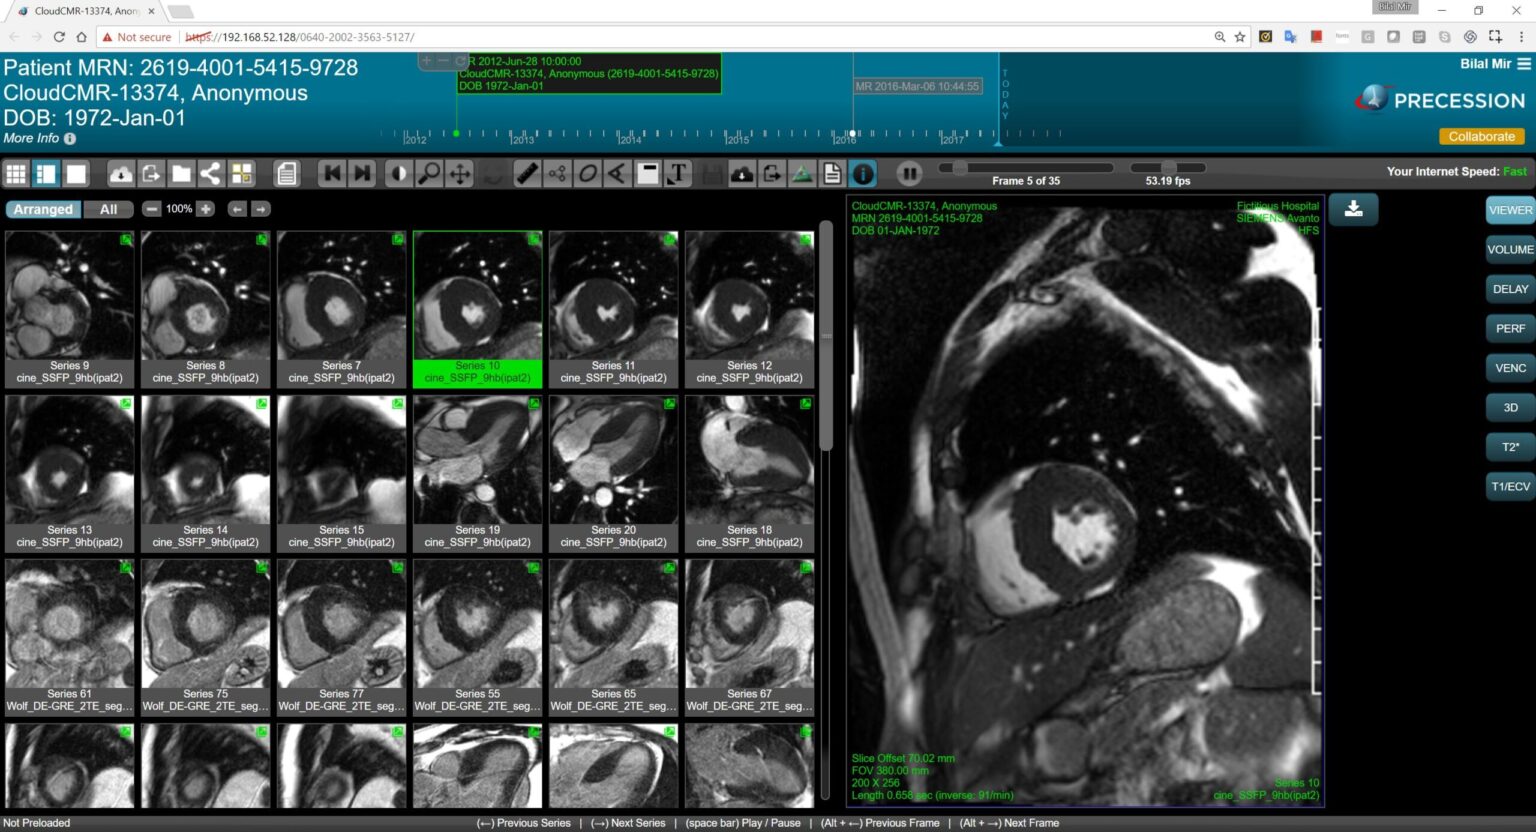Open the T2* module
1536x832 pixels.
(x=1510, y=447)
